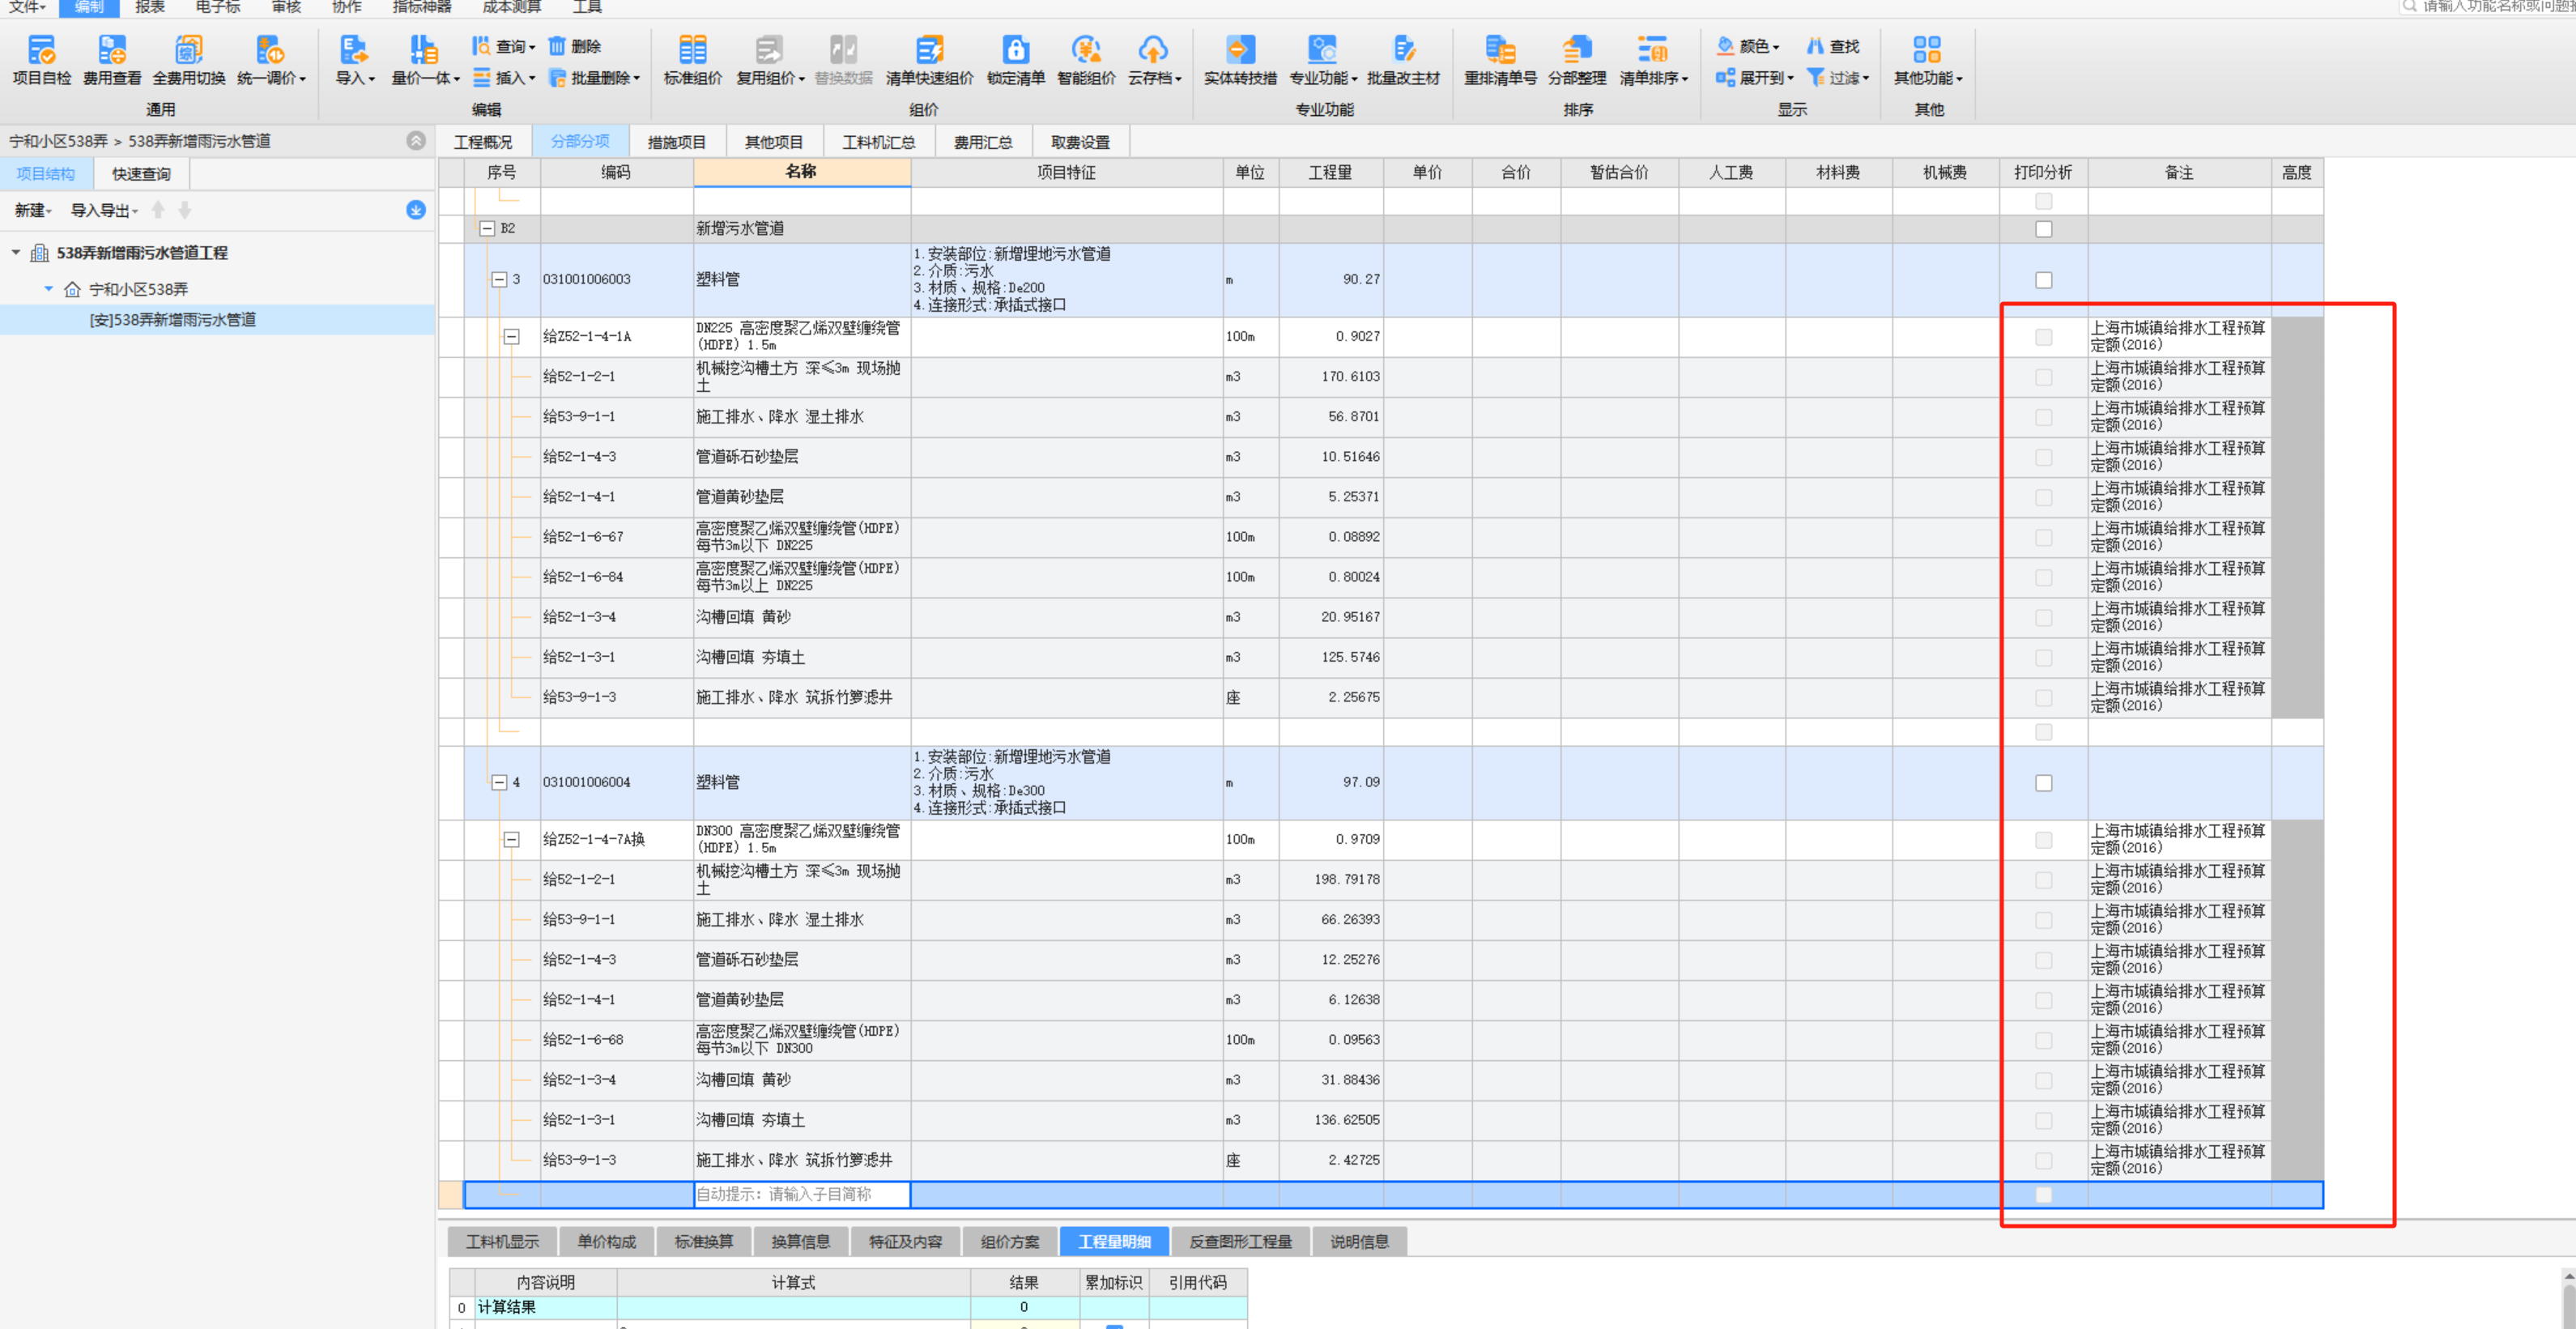2576x1329 pixels.
Task: Click the function search box at the top right
Action: pyautogui.click(x=2488, y=7)
